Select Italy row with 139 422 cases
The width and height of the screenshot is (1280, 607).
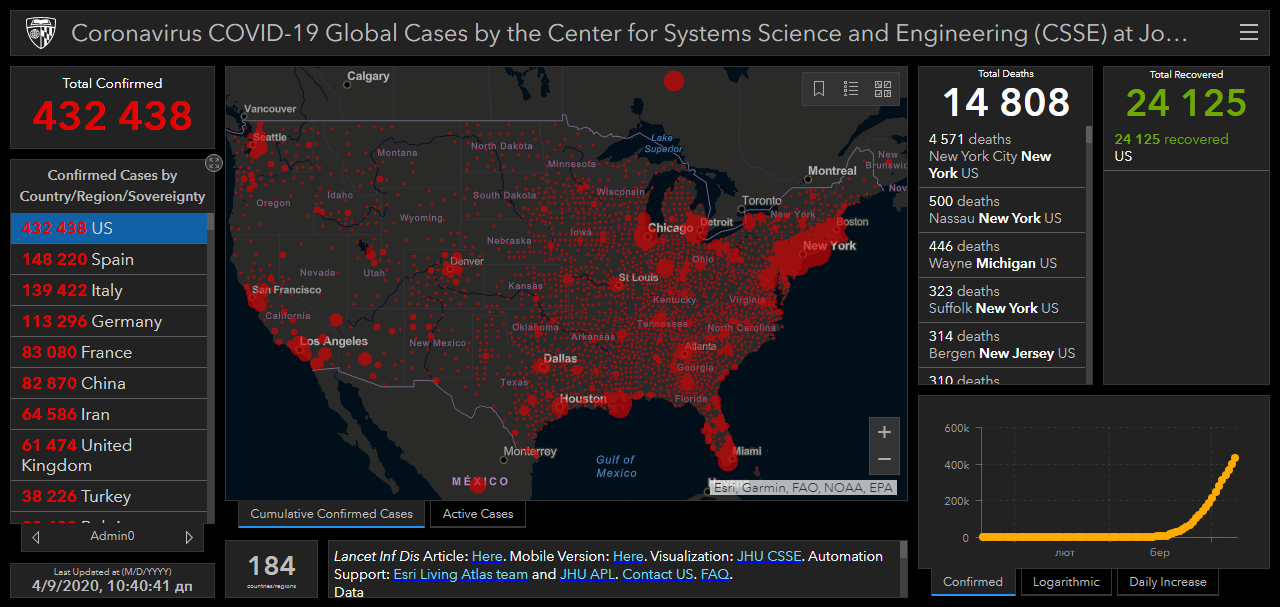[109, 290]
